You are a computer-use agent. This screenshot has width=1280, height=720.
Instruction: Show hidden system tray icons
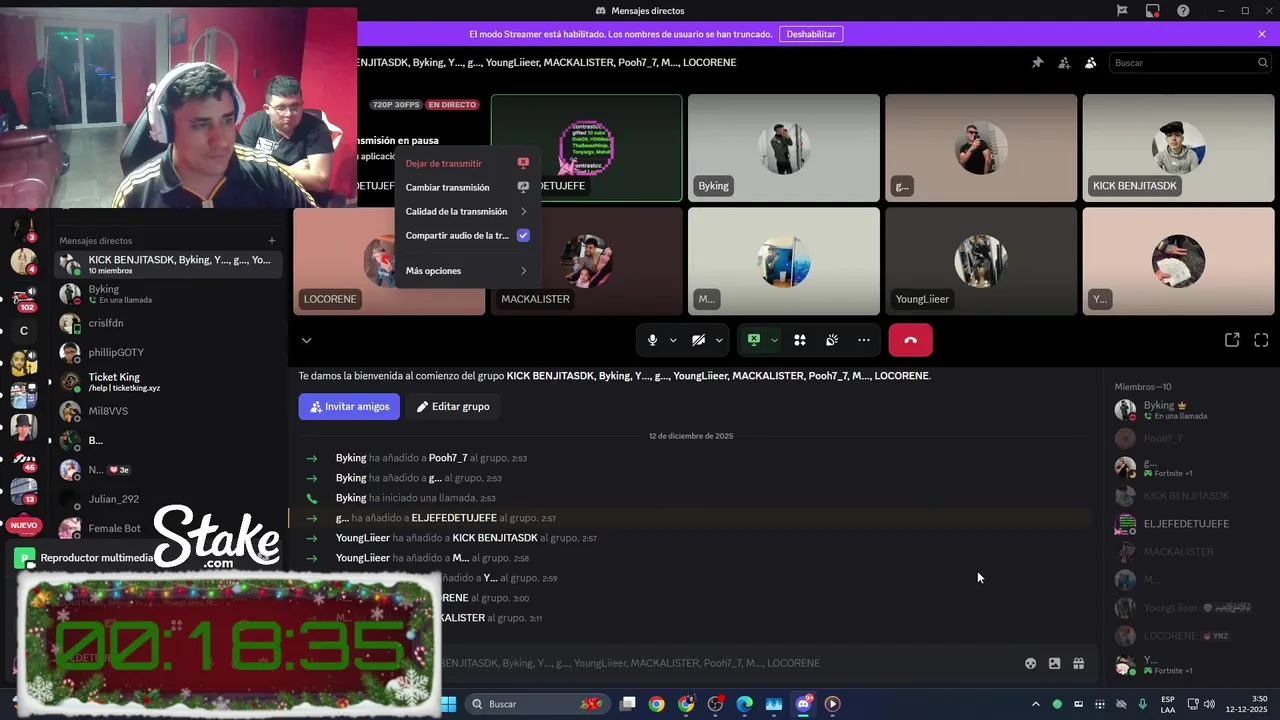[1035, 704]
